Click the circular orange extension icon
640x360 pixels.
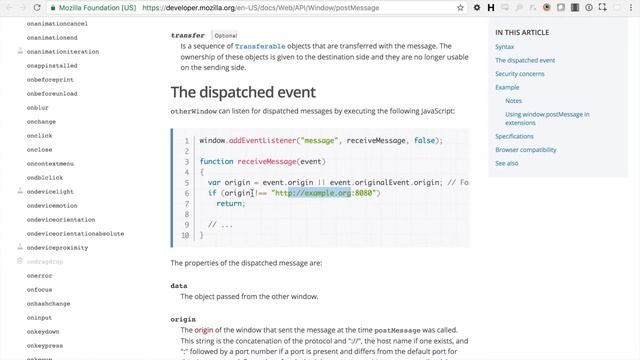547,7
